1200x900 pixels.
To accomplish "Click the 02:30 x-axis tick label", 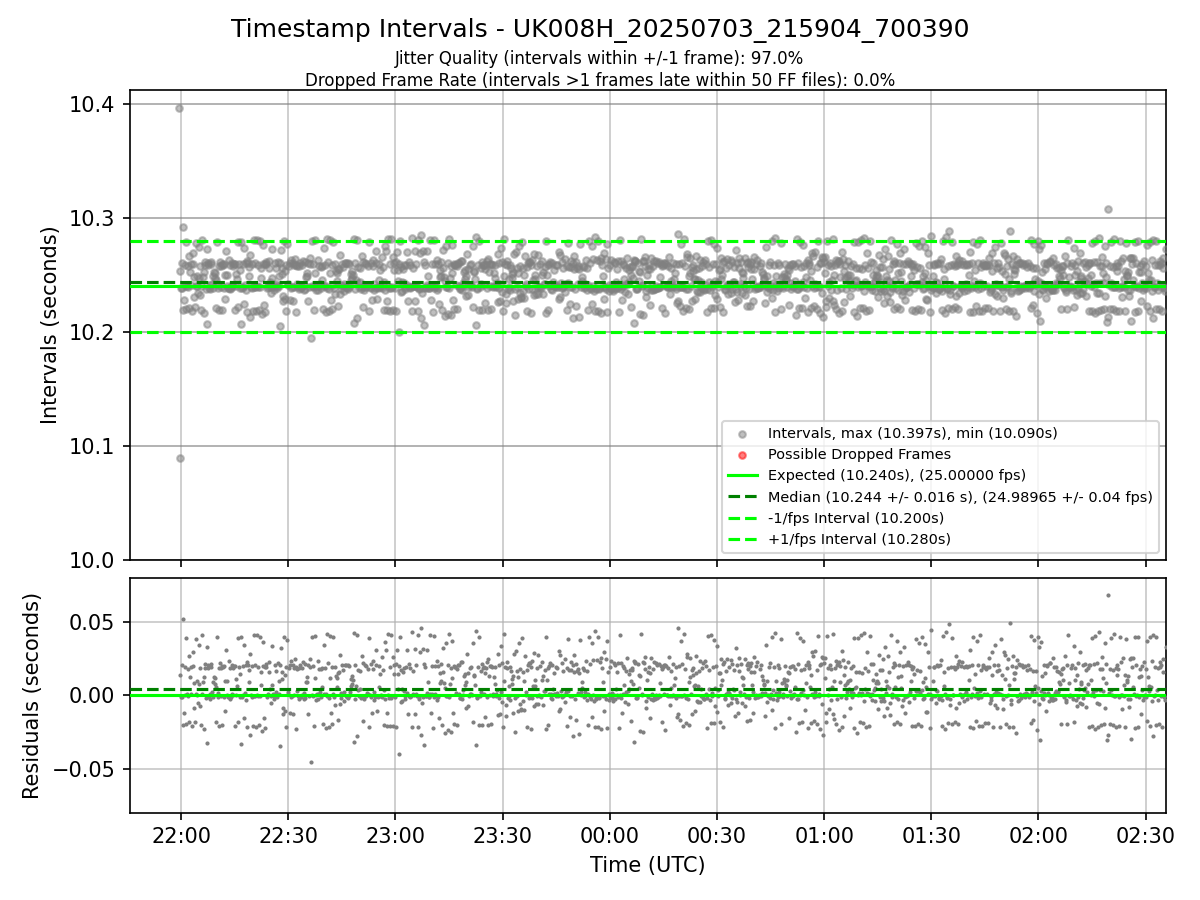I will (x=1145, y=834).
